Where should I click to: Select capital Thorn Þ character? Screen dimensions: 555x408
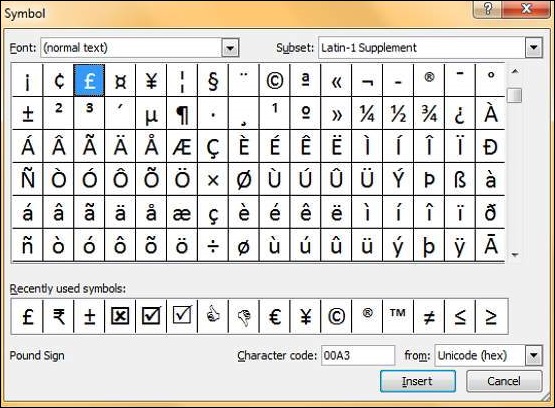coord(429,179)
